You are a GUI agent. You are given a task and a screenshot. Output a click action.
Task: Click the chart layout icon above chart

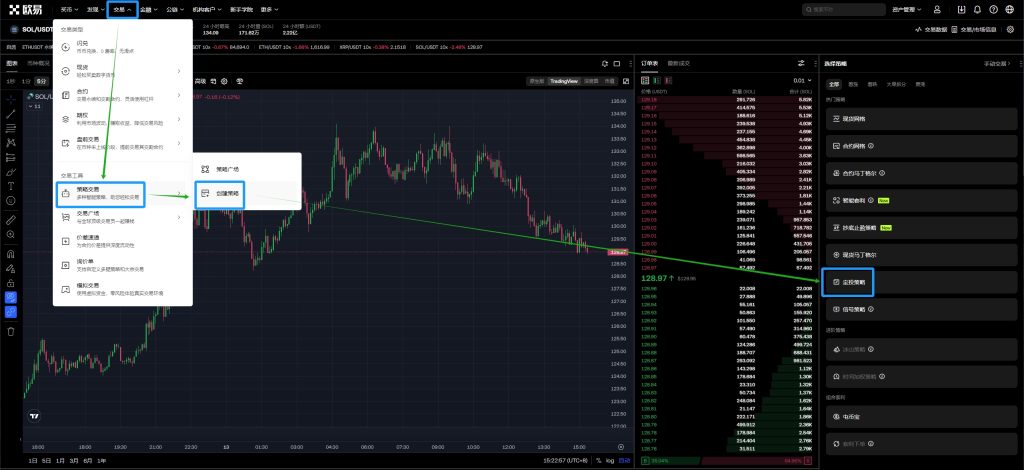pos(616,63)
